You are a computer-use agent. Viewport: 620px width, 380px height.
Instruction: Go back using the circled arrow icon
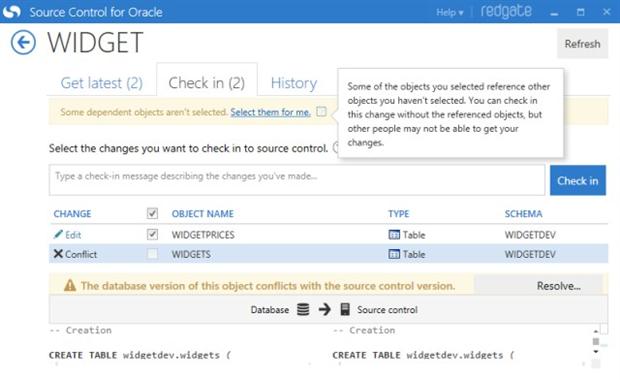(23, 42)
